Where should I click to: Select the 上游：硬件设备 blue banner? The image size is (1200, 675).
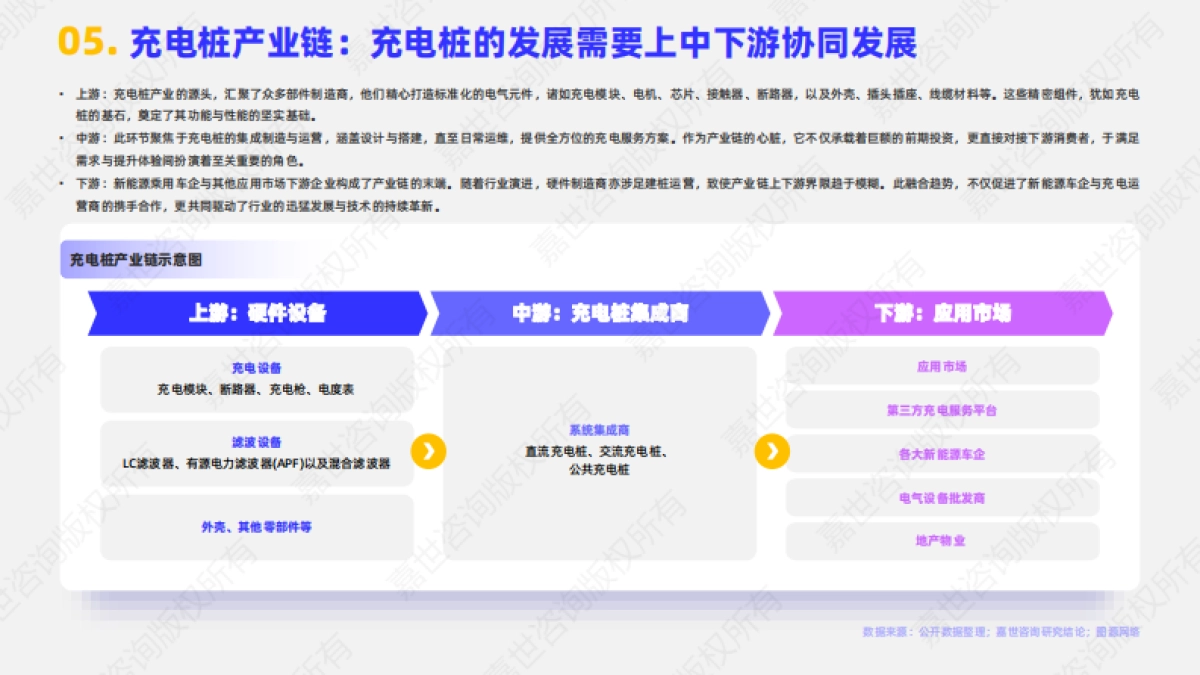(x=257, y=313)
